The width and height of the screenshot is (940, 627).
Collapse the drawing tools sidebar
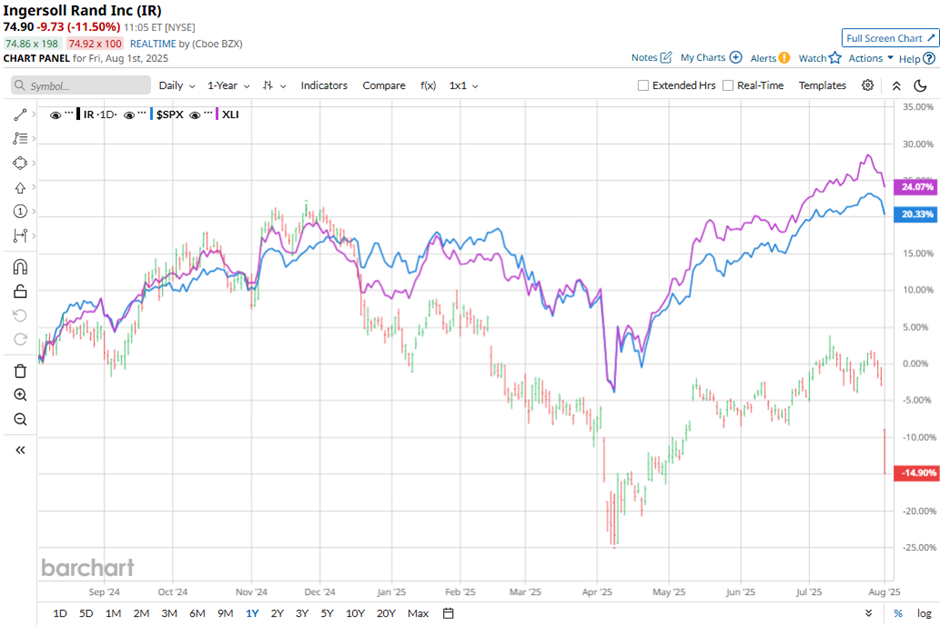[20, 450]
